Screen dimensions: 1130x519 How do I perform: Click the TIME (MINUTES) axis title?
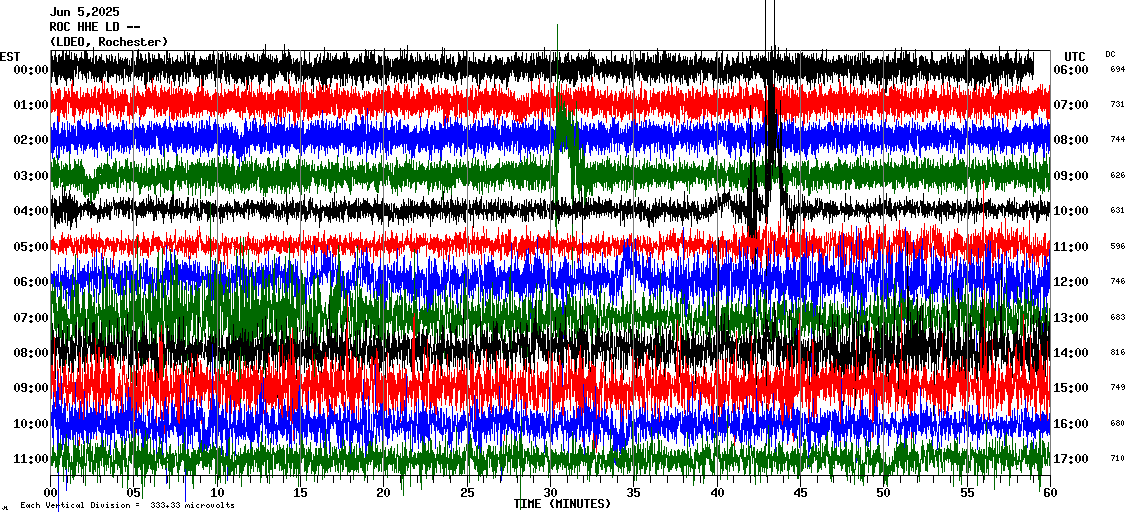point(562,504)
